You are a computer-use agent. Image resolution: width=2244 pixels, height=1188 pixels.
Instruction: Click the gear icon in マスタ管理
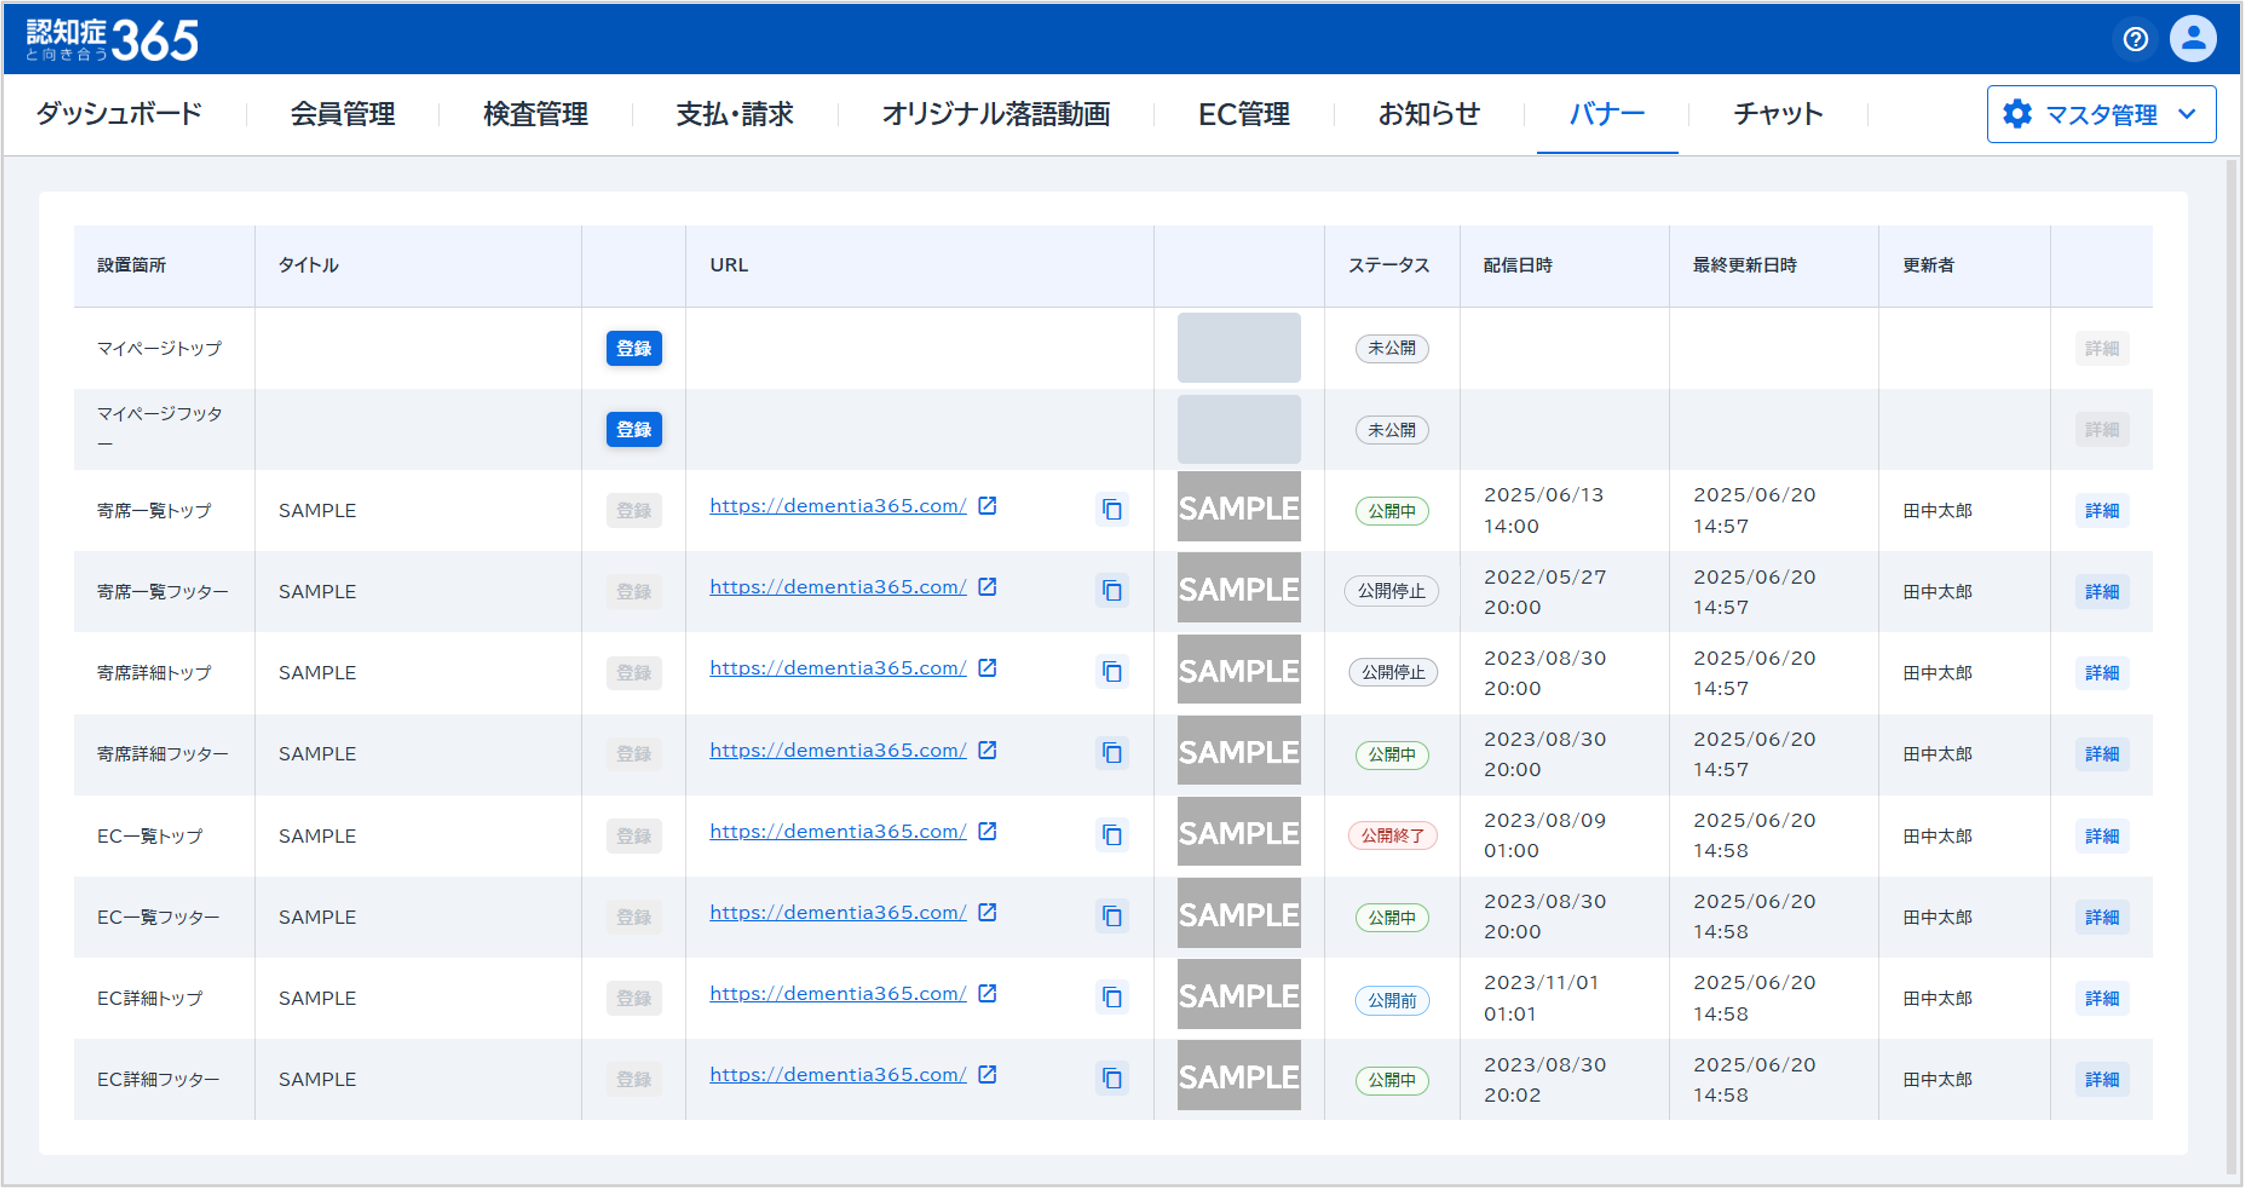[2017, 114]
